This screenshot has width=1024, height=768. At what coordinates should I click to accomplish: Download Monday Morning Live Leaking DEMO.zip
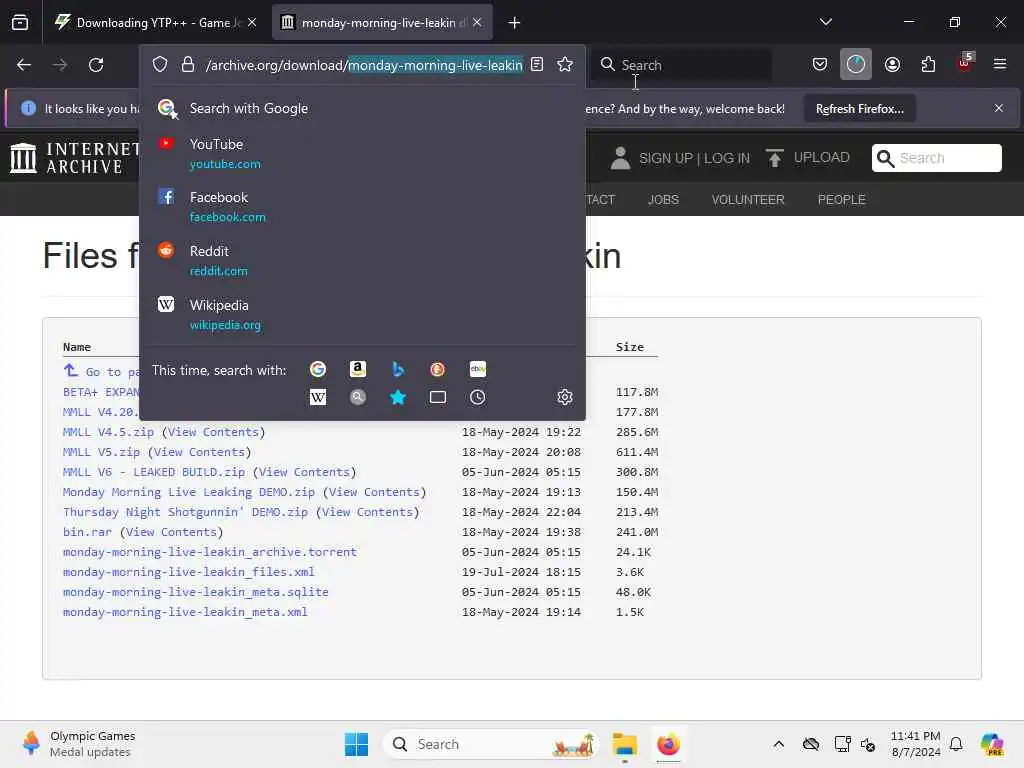189,492
